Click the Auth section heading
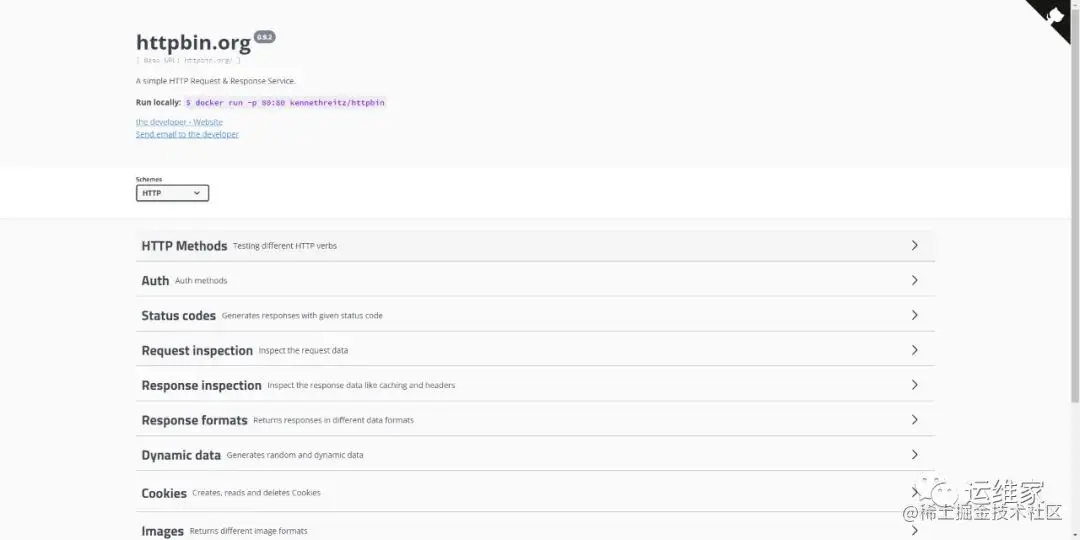1080x540 pixels. [x=155, y=280]
